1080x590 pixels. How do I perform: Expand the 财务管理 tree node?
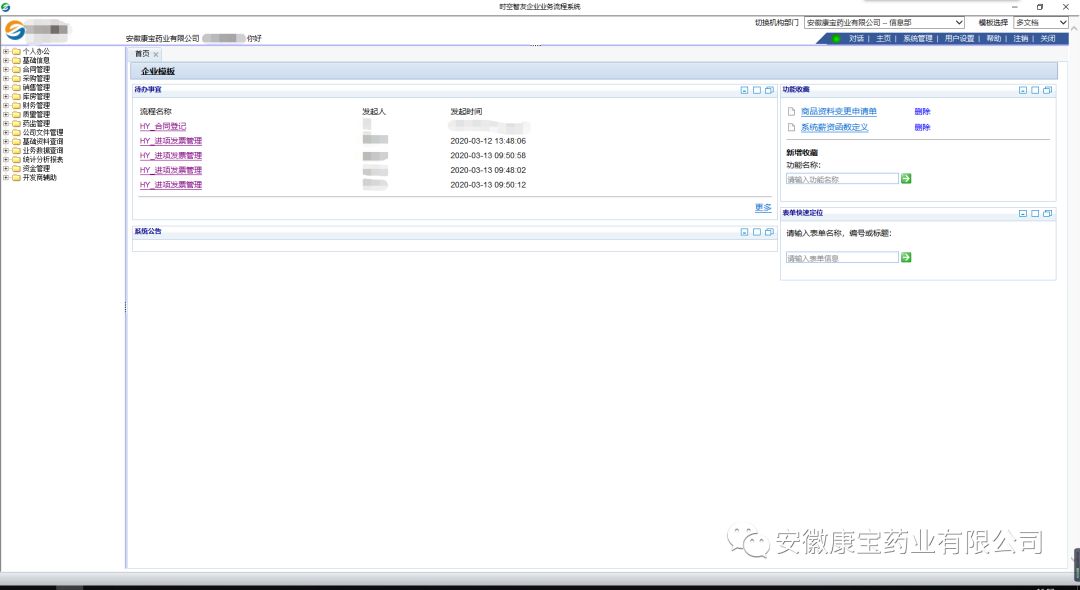[x=6, y=105]
